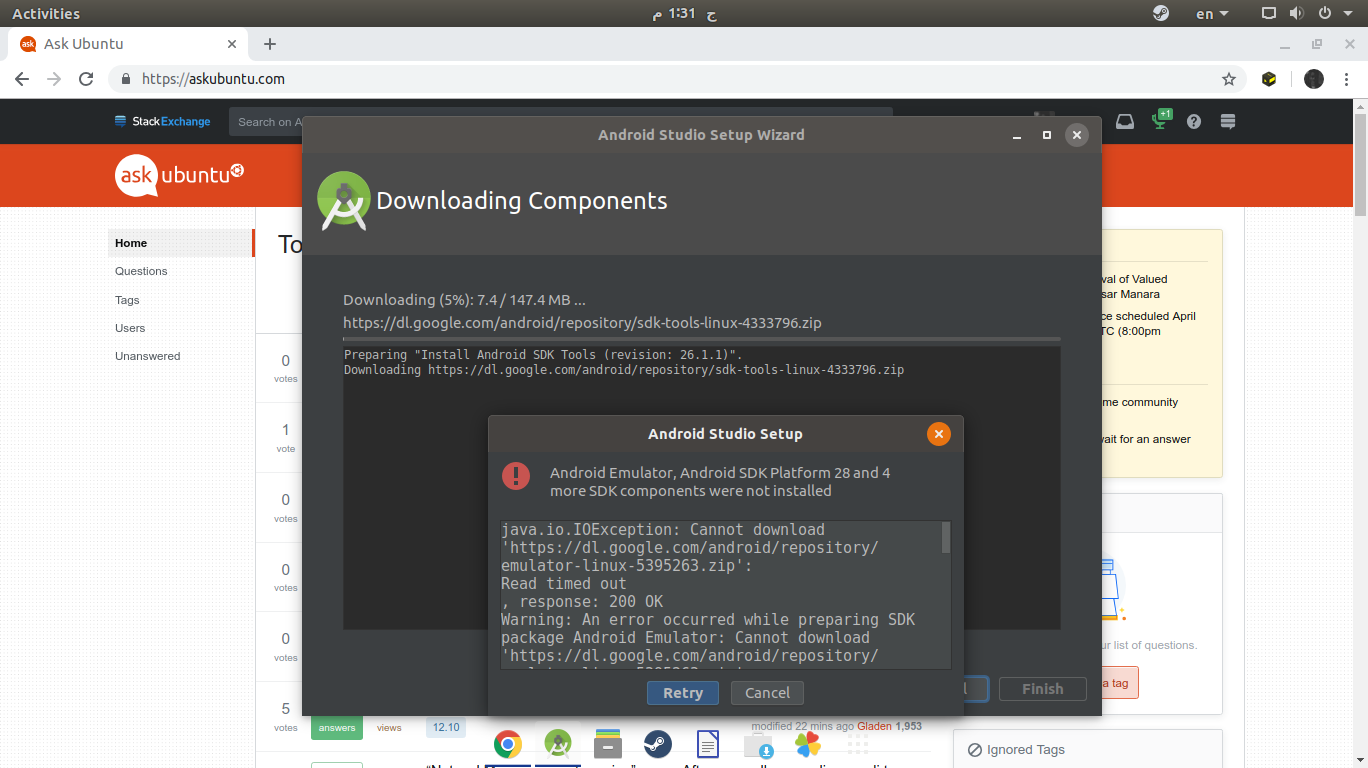Click the Android Studio logo in wizard header
1368x768 pixels.
(343, 200)
